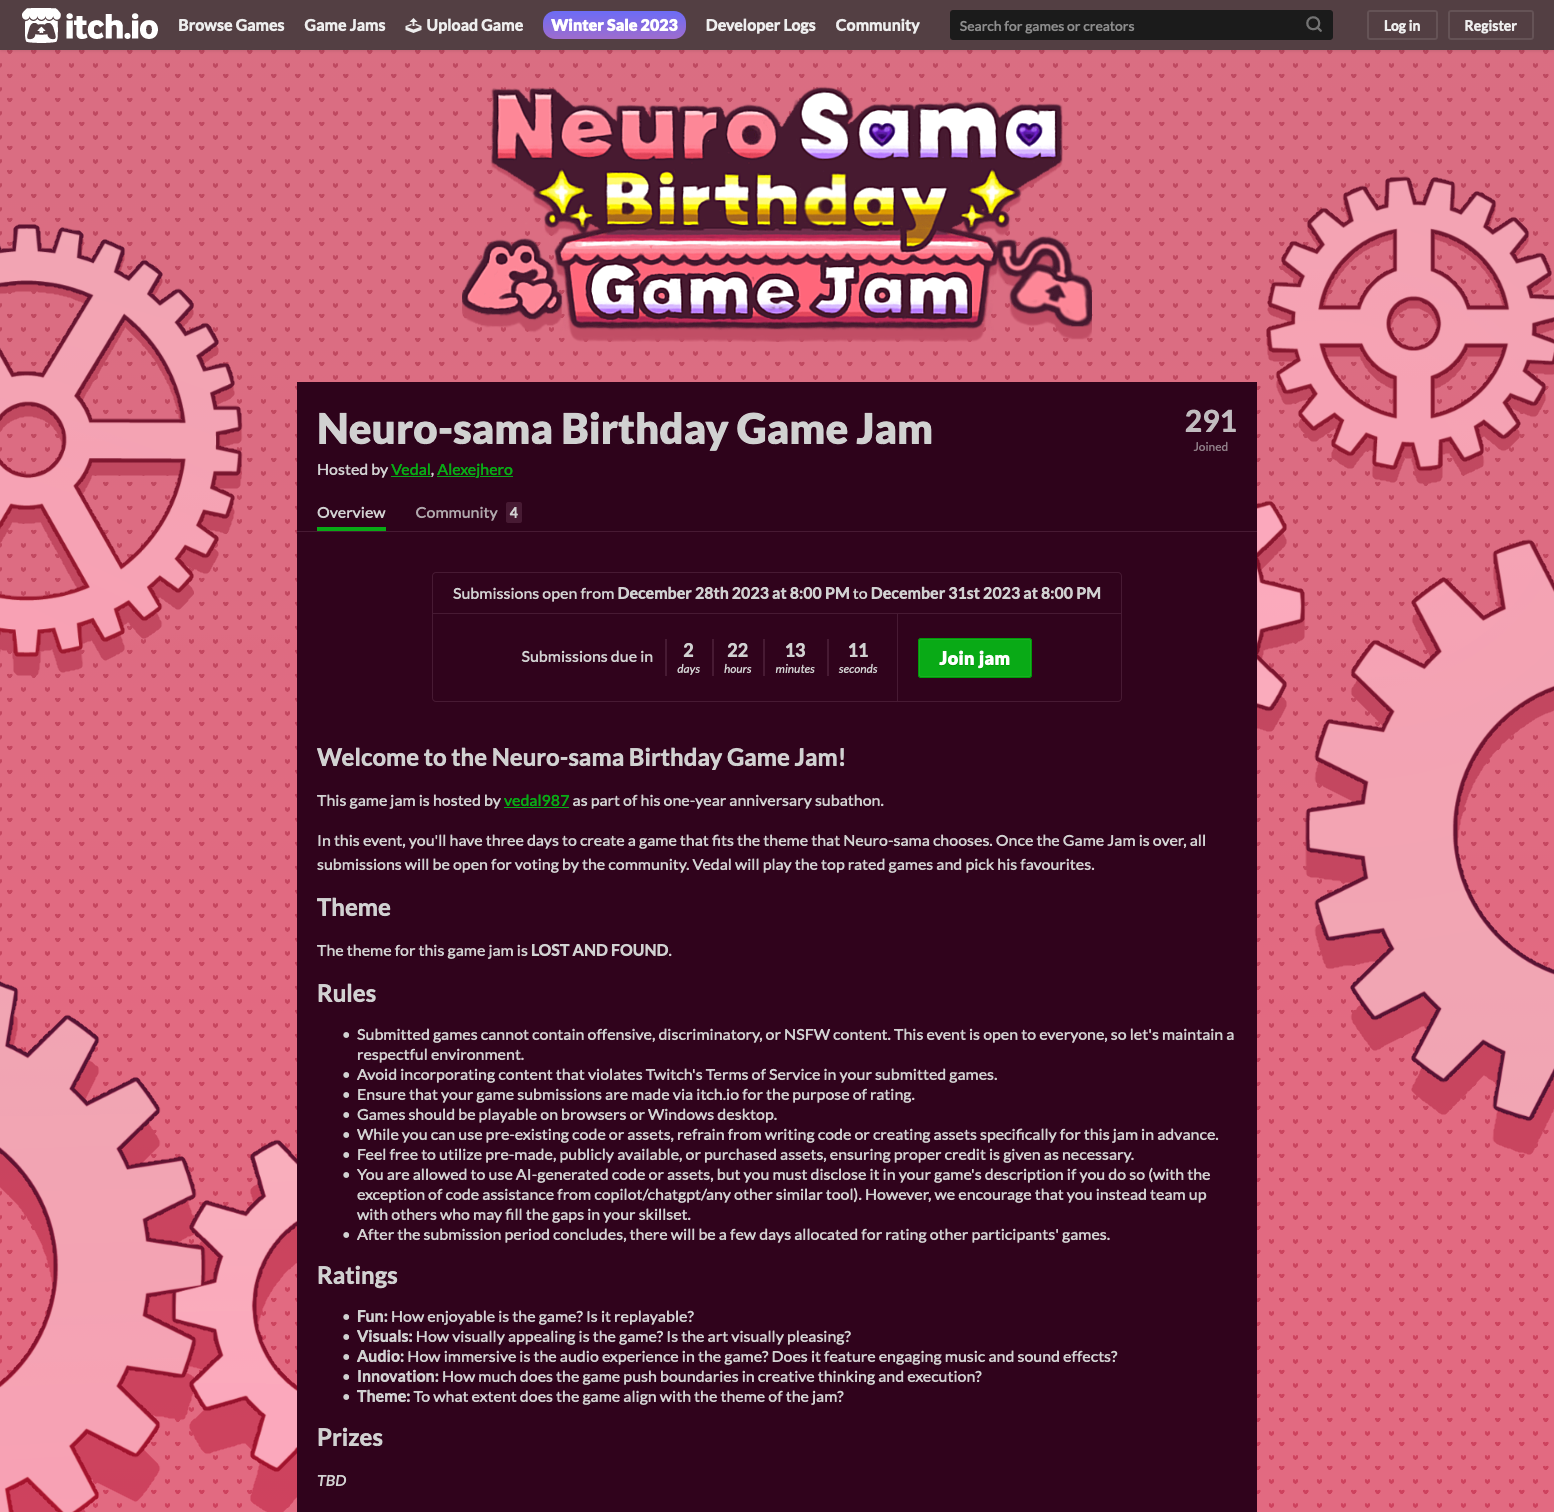Open Winter Sale 2023 promotion

coord(614,25)
